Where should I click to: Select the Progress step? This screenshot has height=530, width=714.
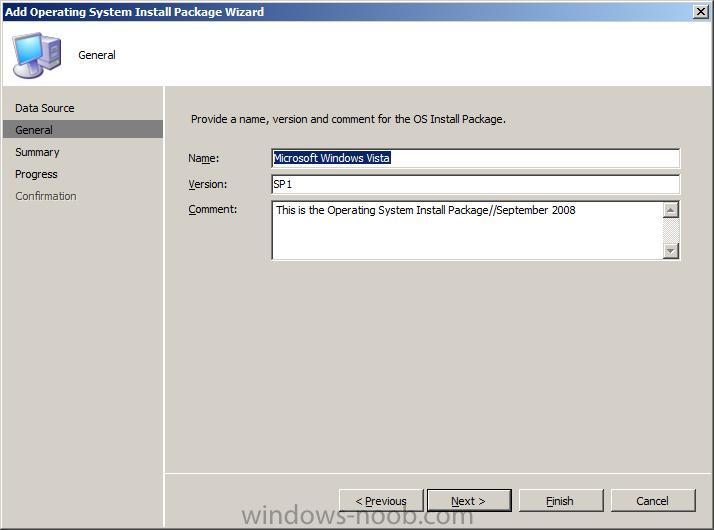tap(36, 174)
